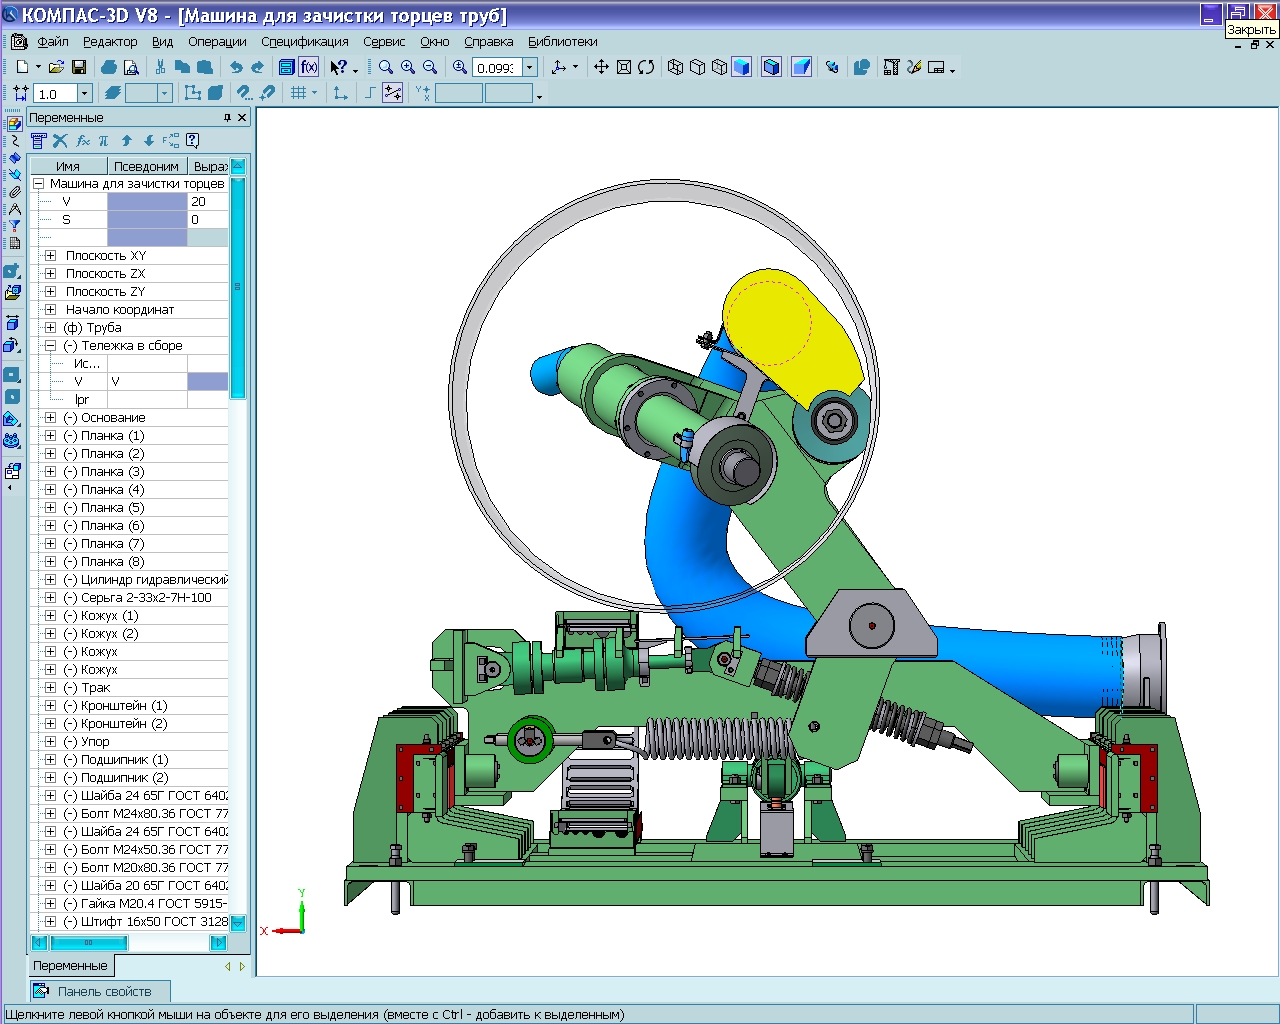This screenshot has height=1024, width=1280.
Task: Pin the Переменные panel
Action: tap(227, 118)
